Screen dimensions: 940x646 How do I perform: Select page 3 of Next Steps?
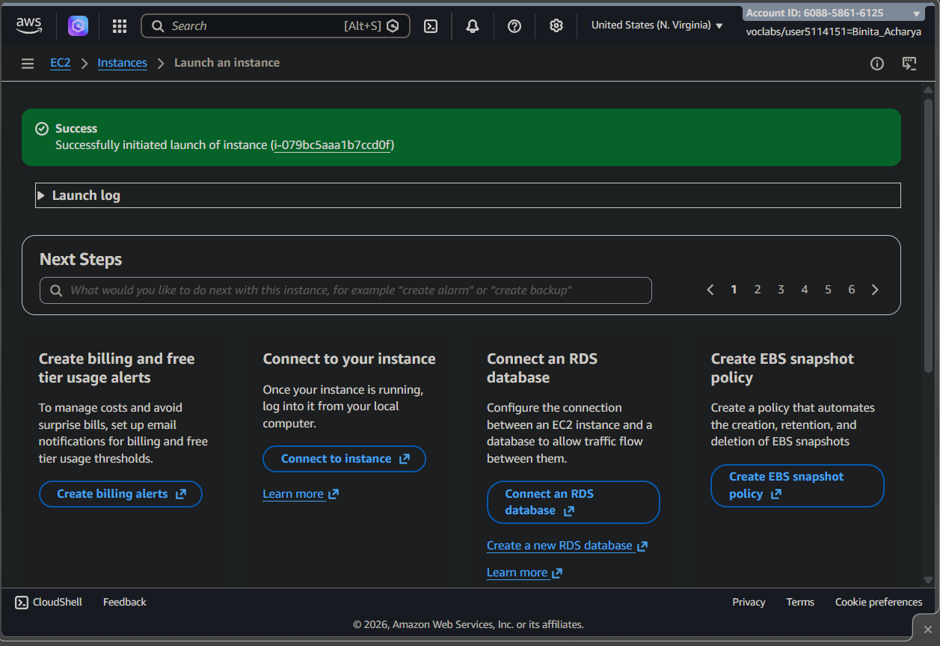coord(781,290)
